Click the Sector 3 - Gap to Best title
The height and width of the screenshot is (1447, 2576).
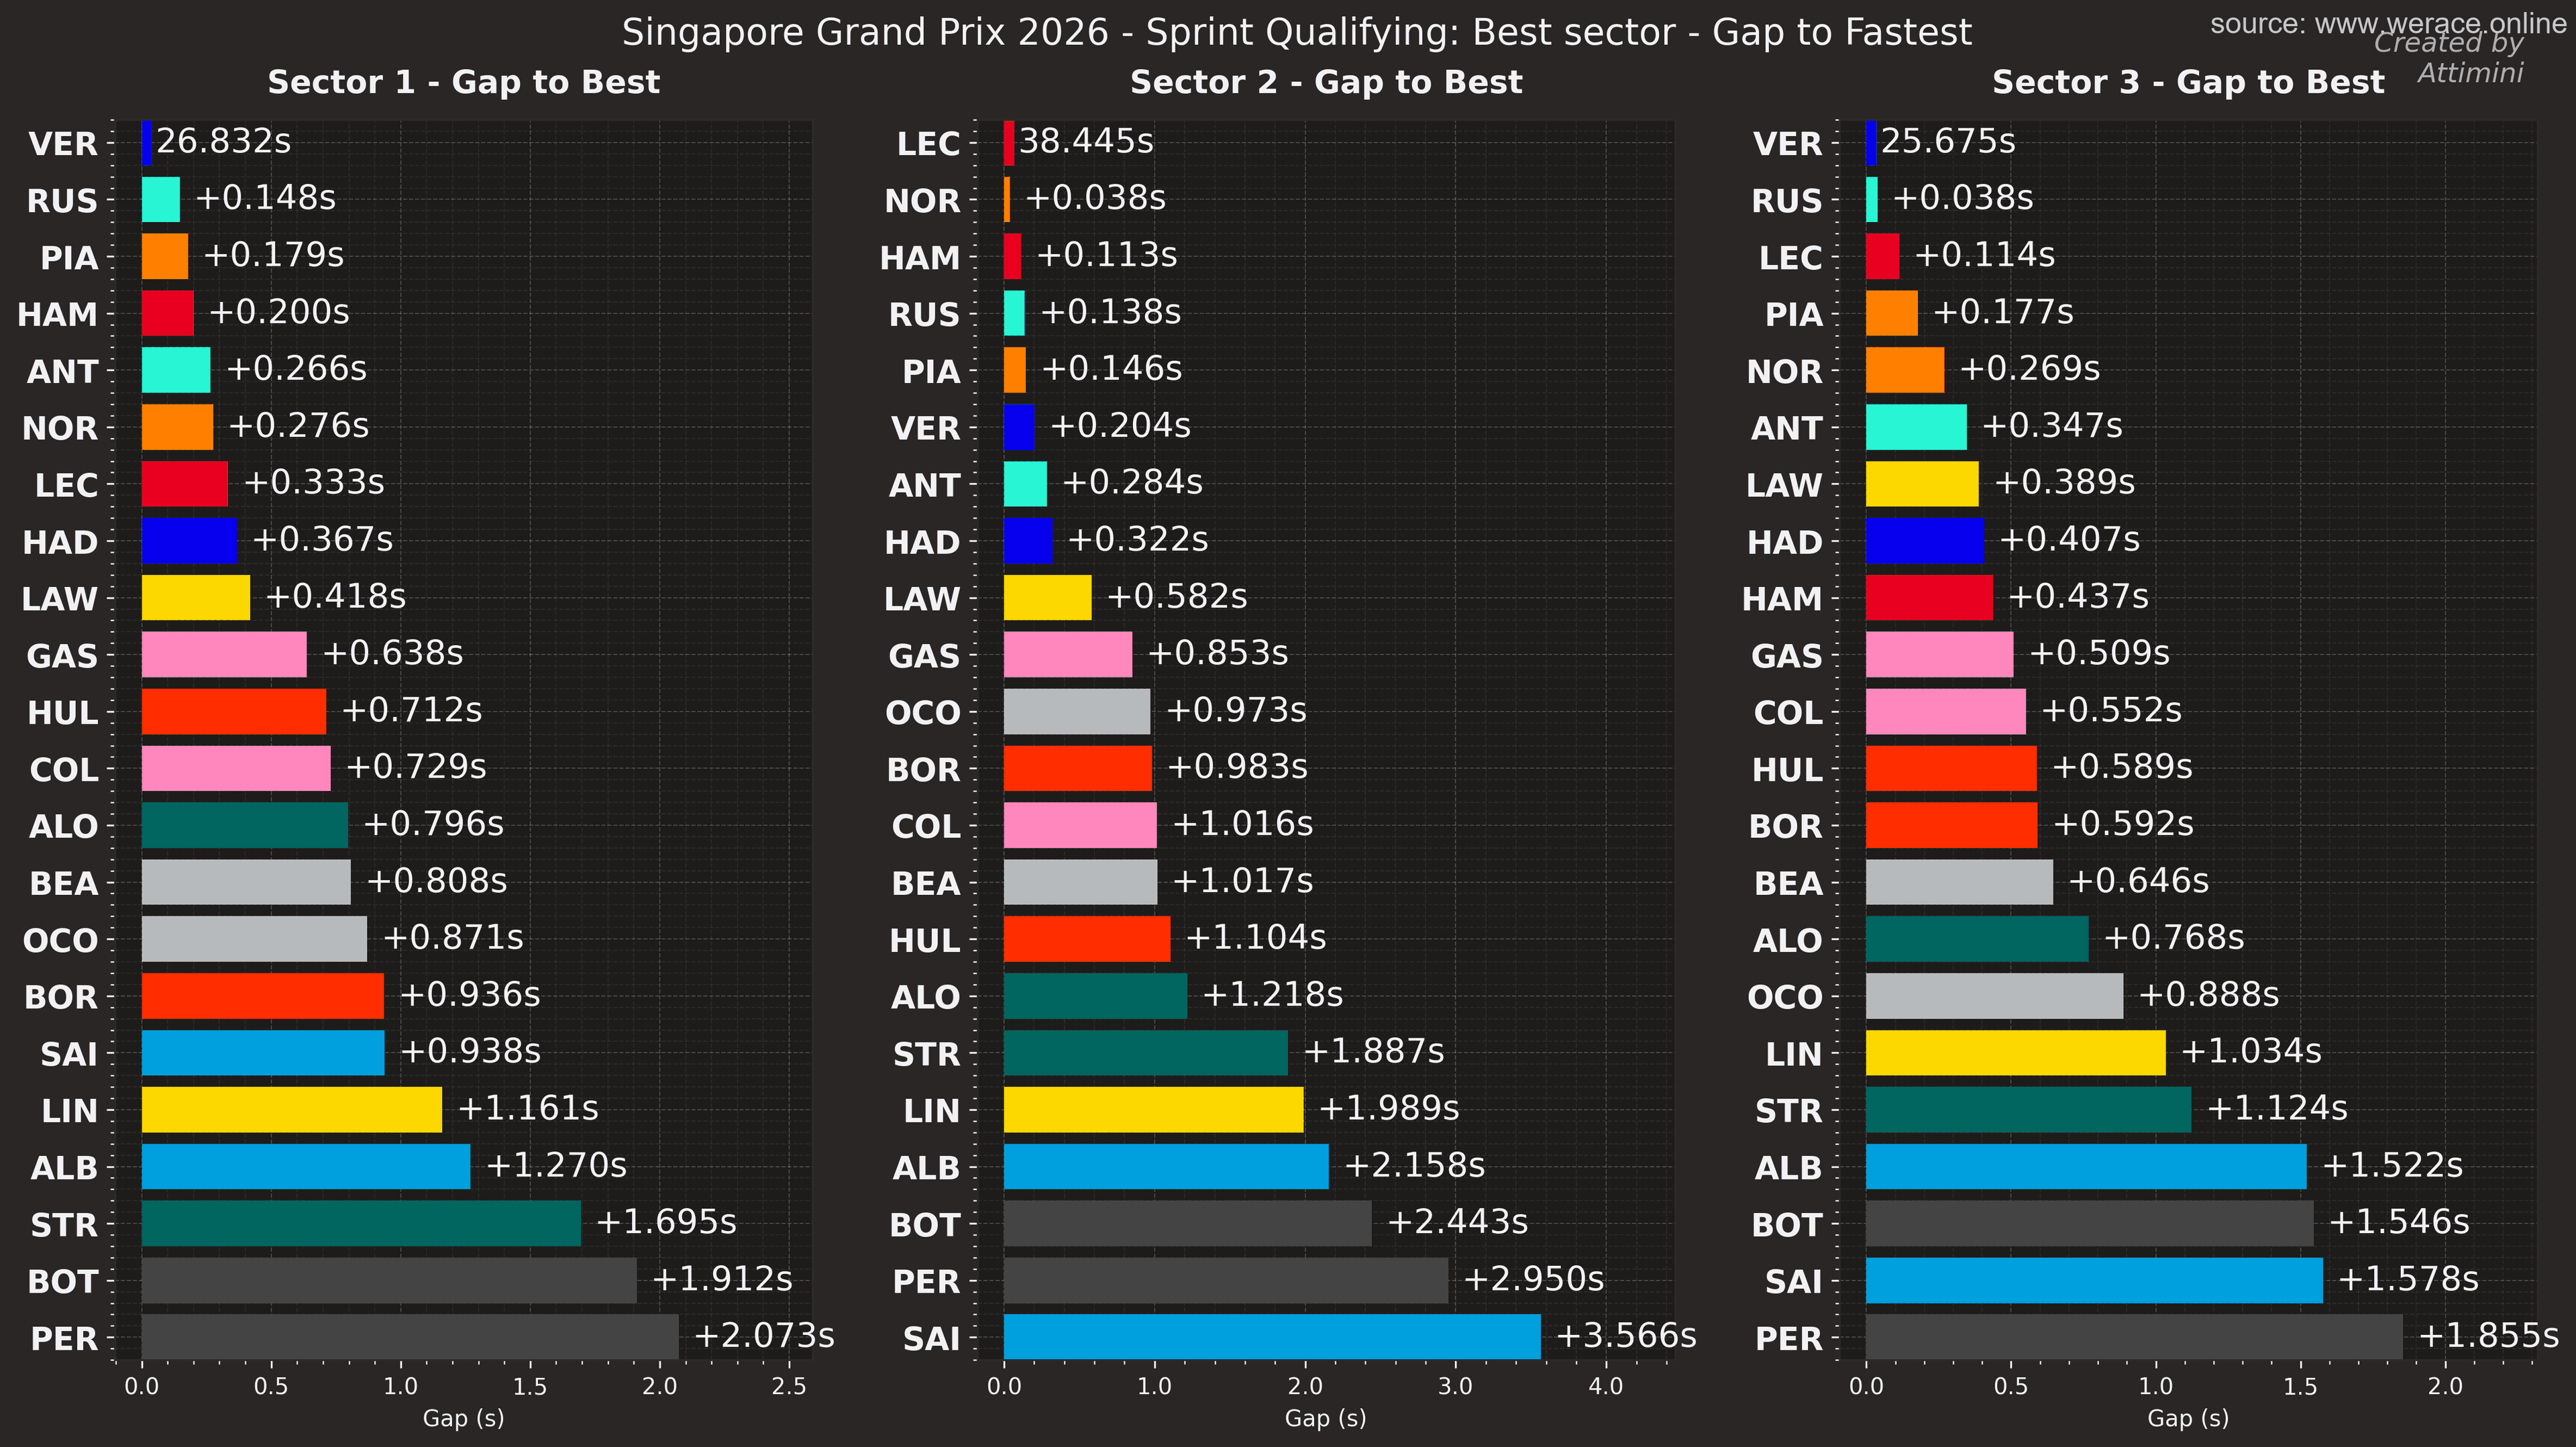[x=2188, y=82]
